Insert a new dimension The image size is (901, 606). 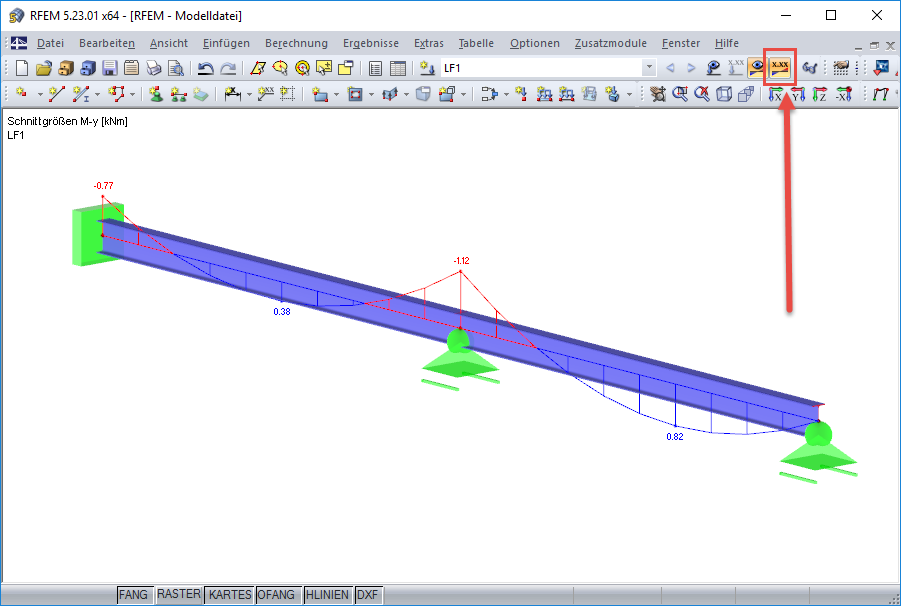pos(232,94)
